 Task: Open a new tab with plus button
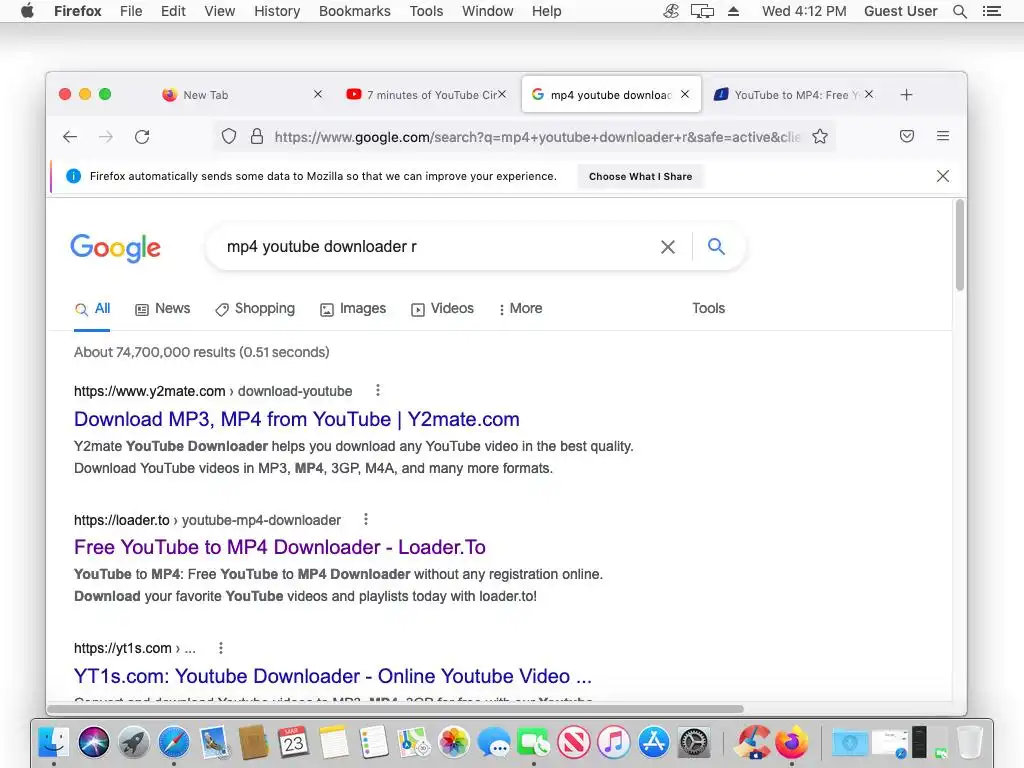click(x=906, y=95)
